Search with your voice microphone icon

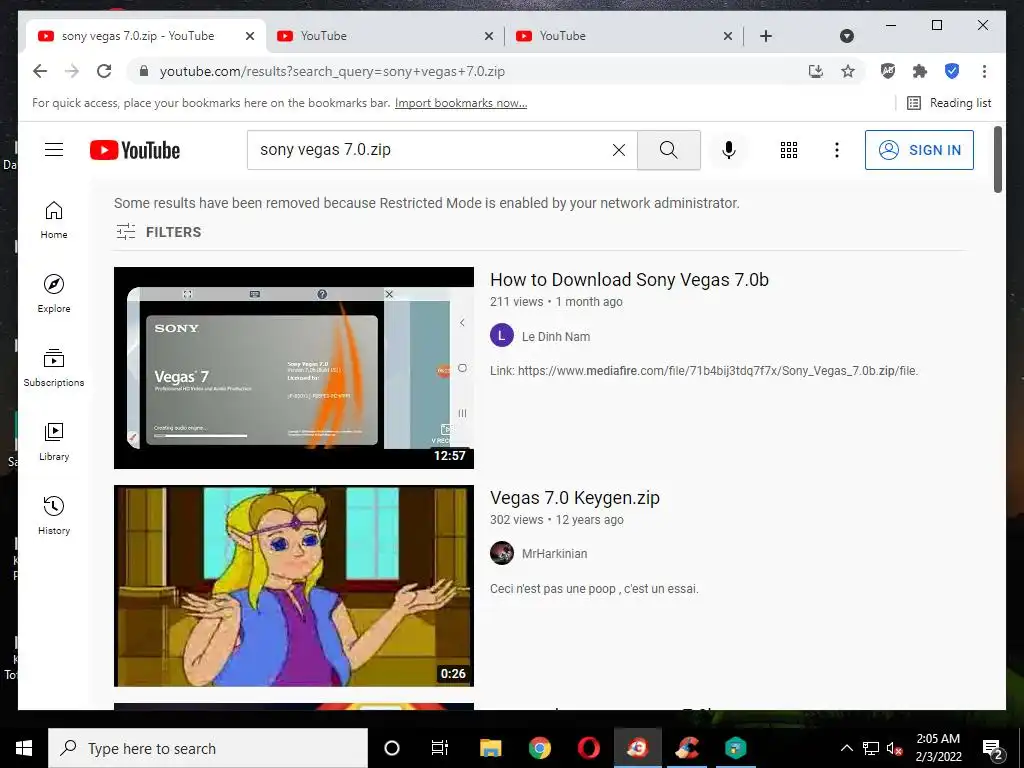click(x=729, y=150)
